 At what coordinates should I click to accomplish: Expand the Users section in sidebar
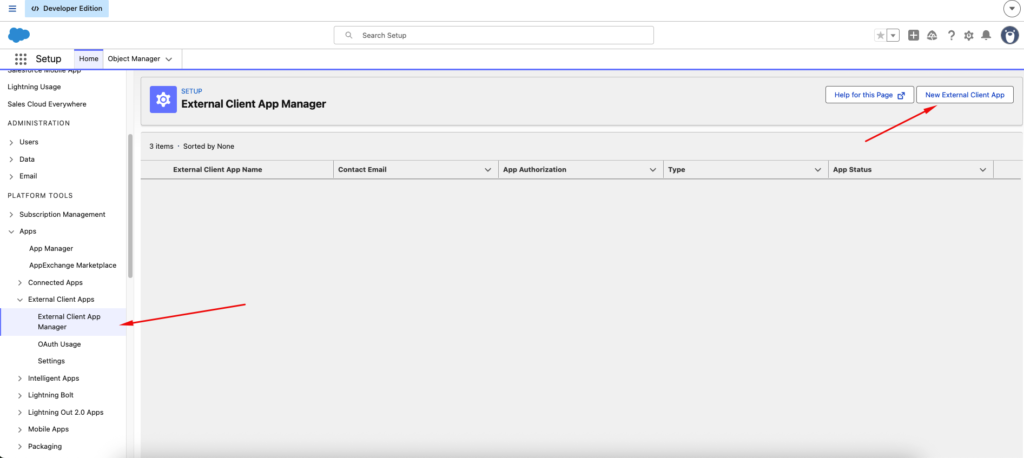click(11, 142)
